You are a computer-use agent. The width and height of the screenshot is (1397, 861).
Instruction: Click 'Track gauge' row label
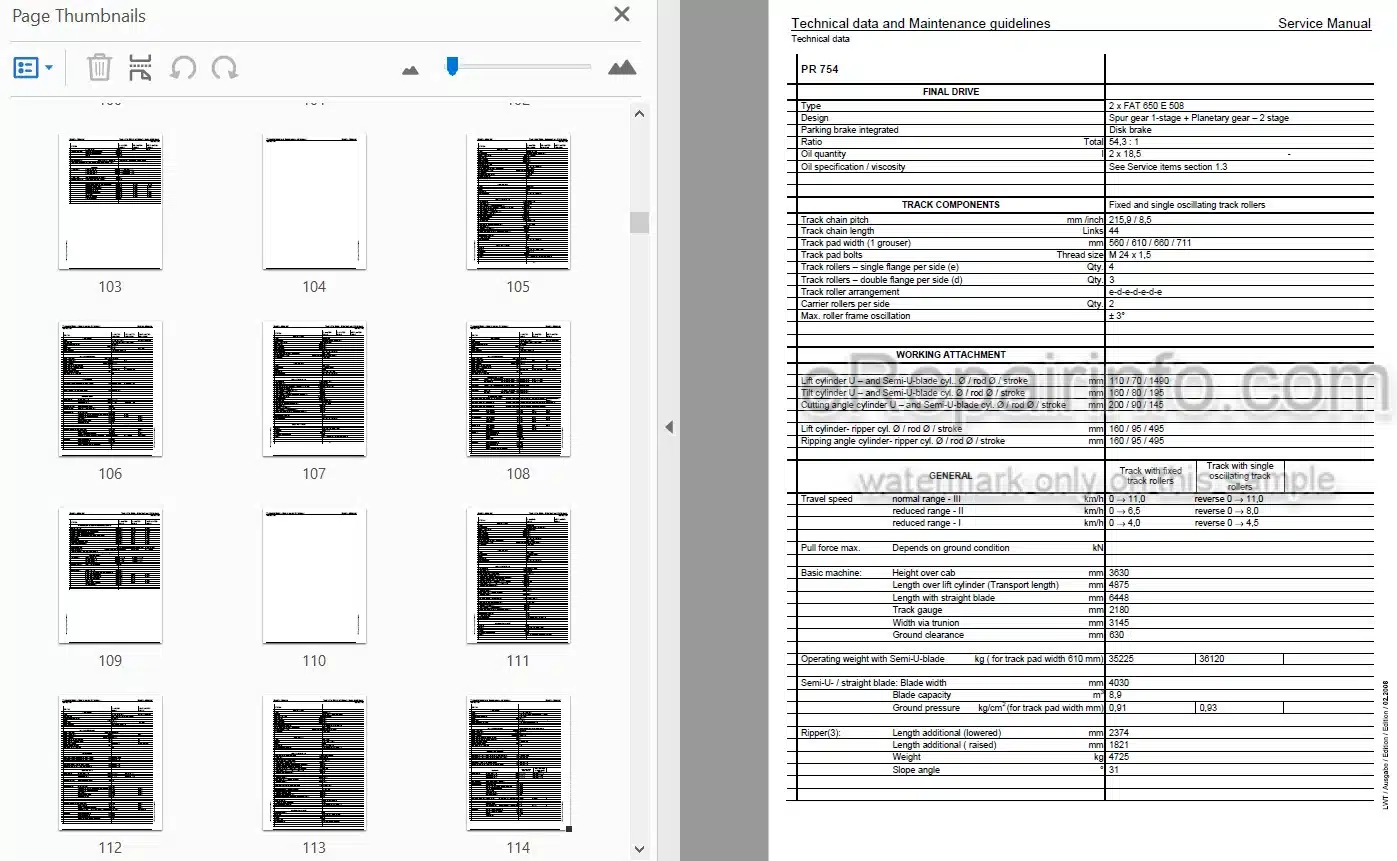(917, 610)
